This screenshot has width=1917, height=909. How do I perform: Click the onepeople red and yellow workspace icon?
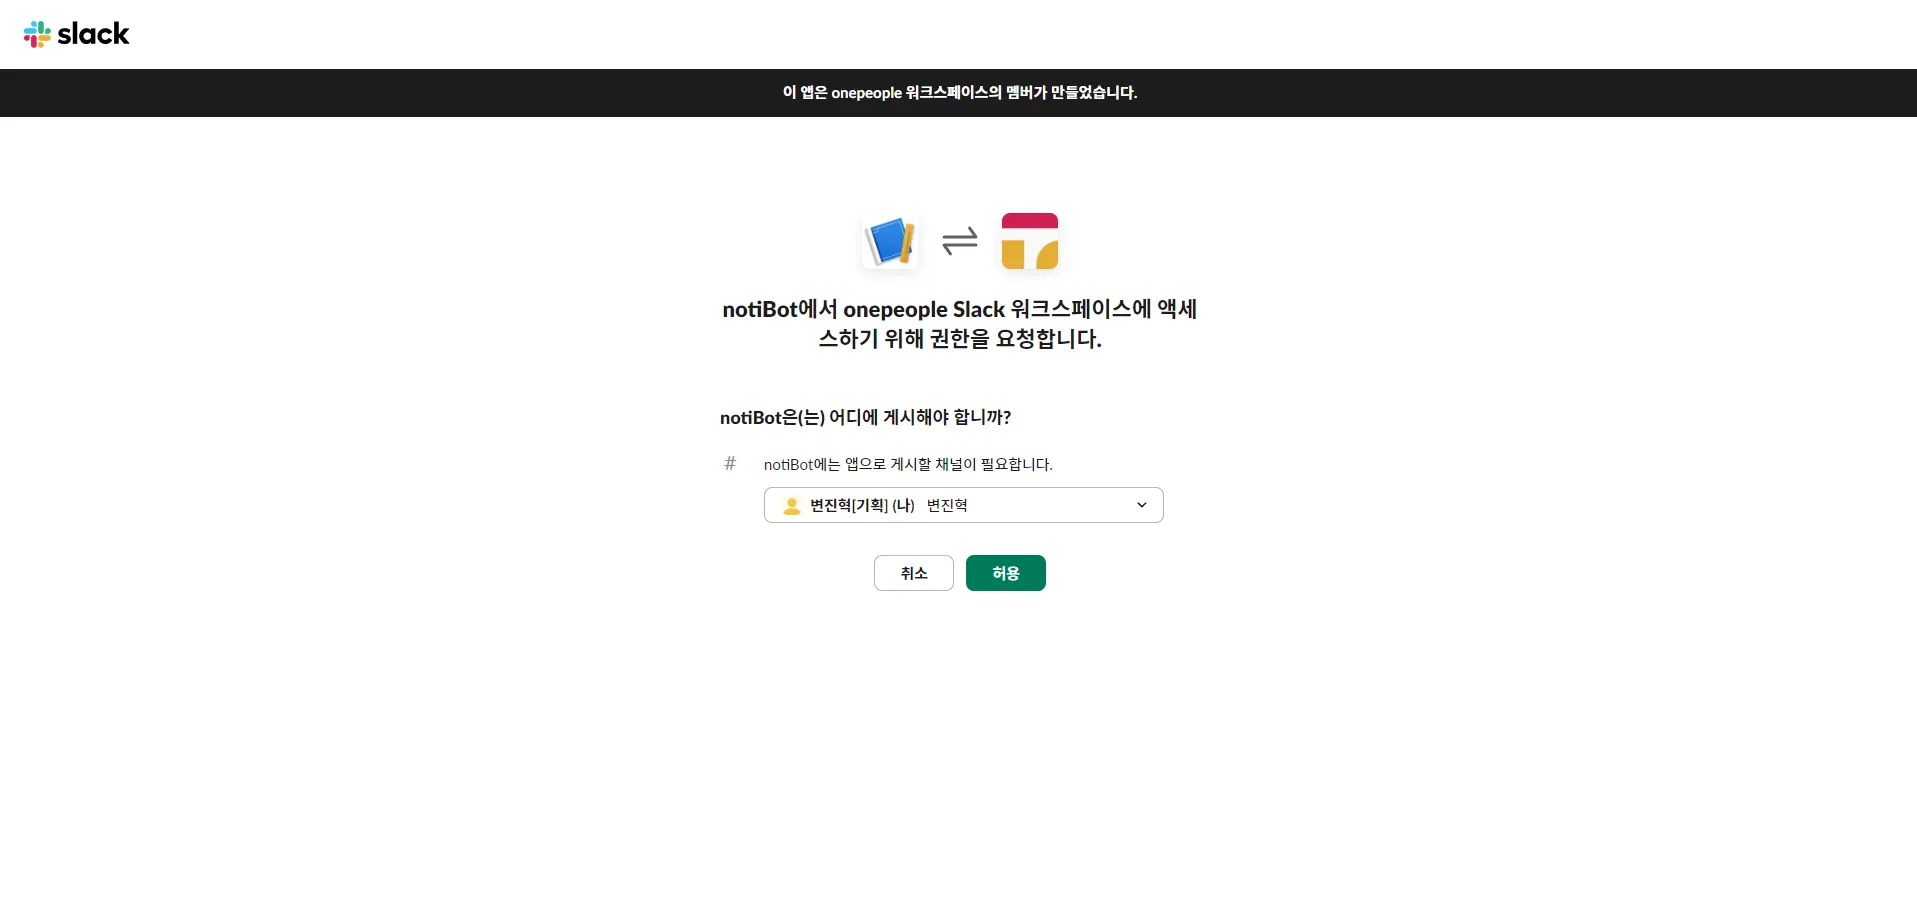point(1030,241)
